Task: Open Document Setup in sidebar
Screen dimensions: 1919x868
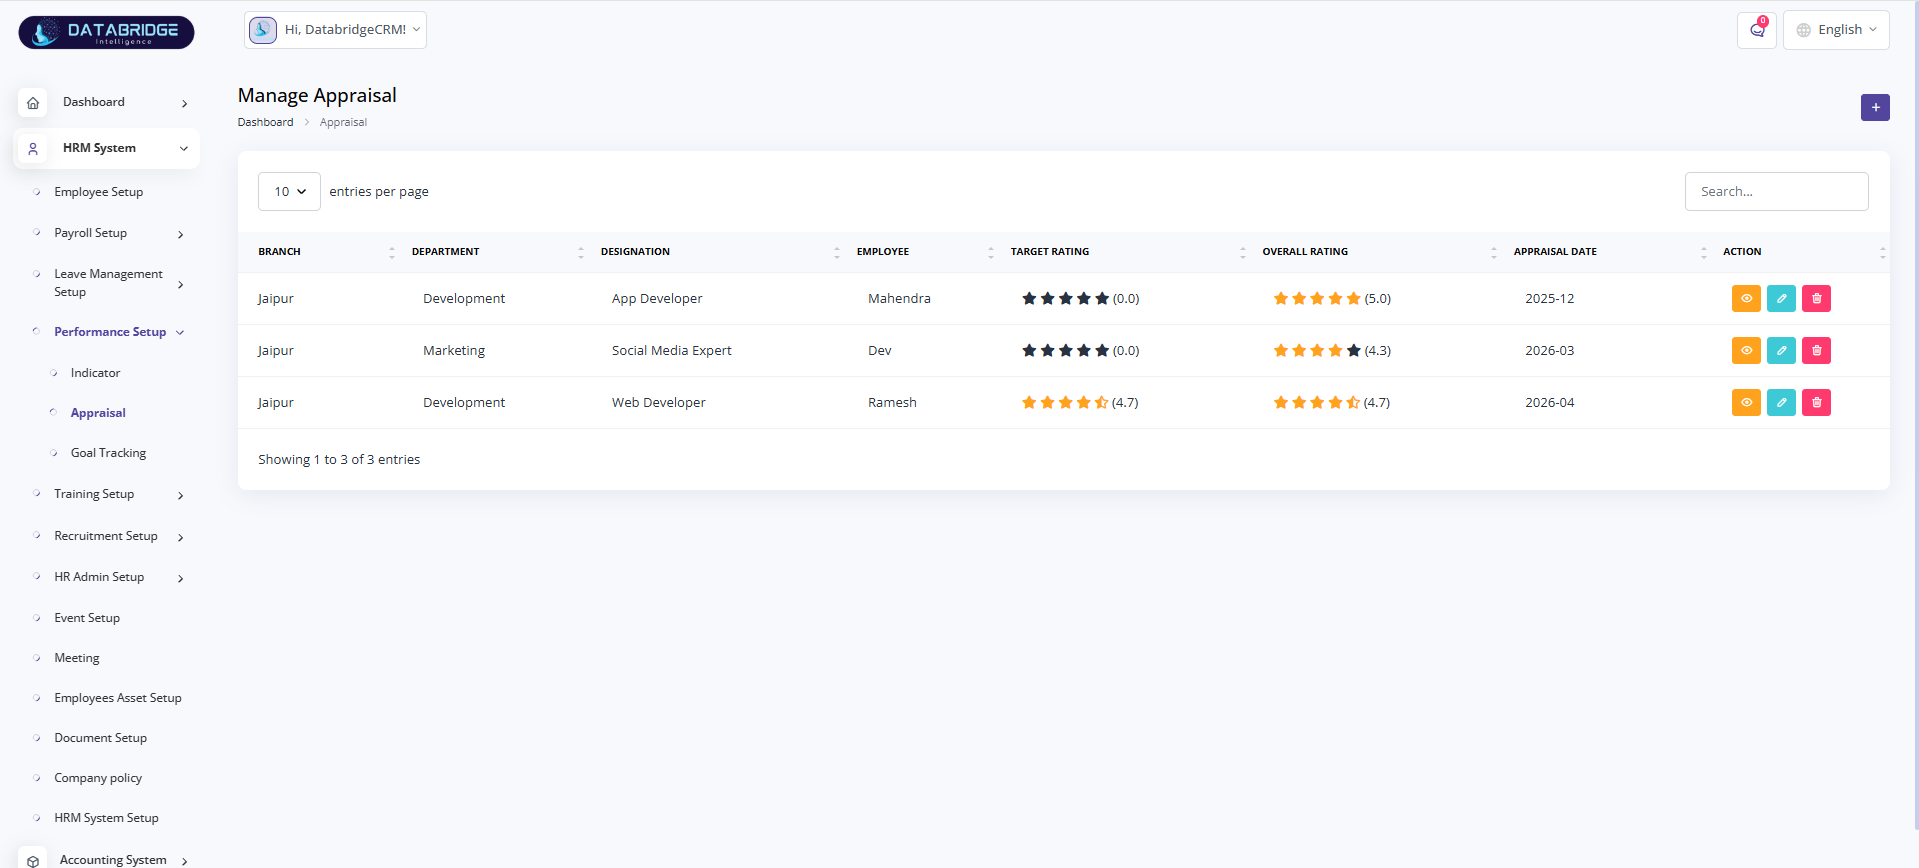Action: [101, 738]
